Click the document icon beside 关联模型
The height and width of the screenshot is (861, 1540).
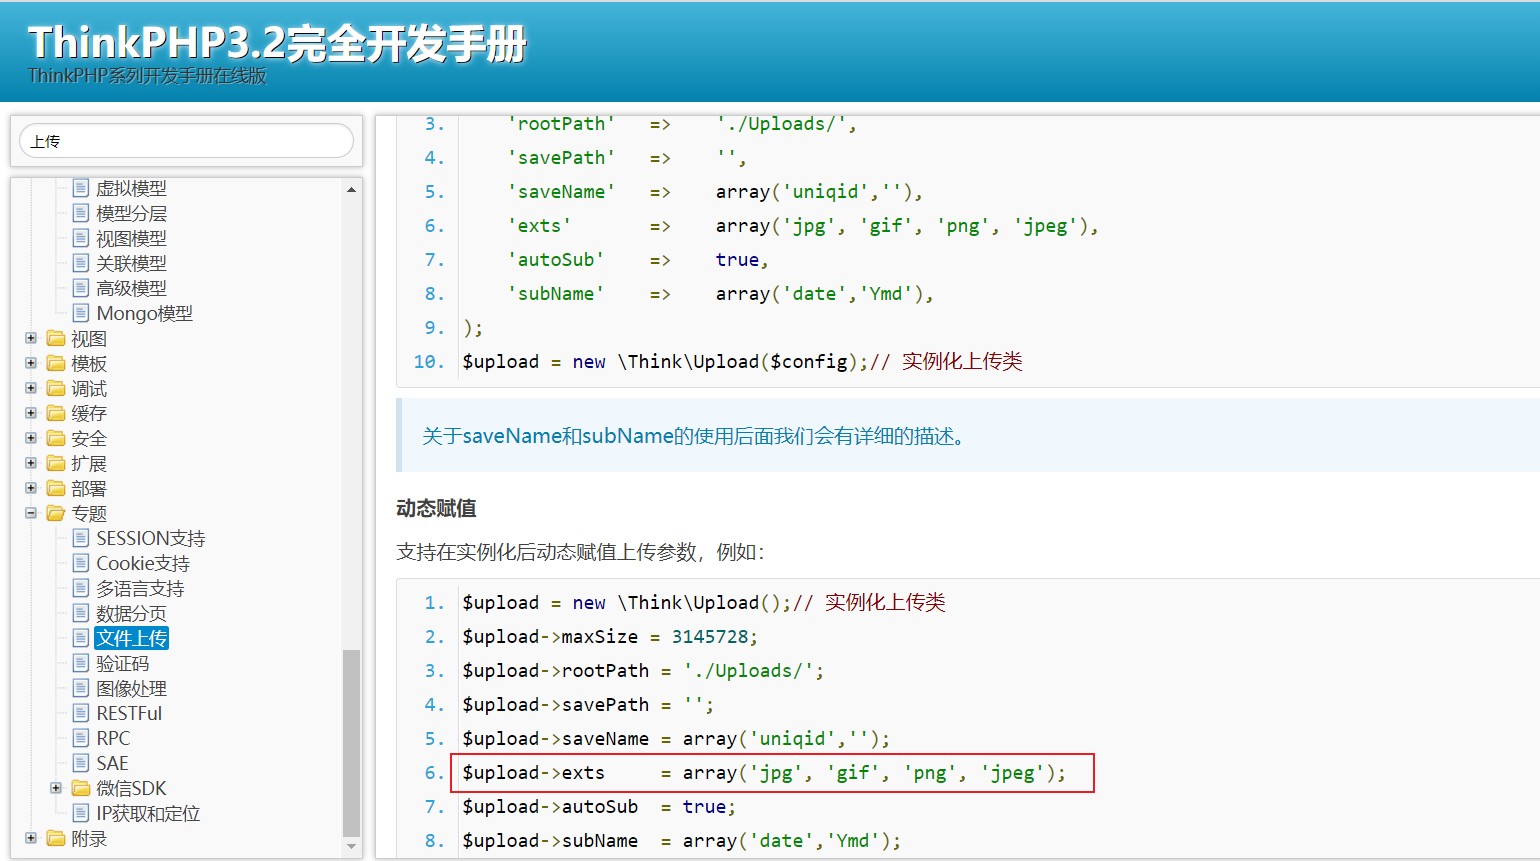[81, 262]
